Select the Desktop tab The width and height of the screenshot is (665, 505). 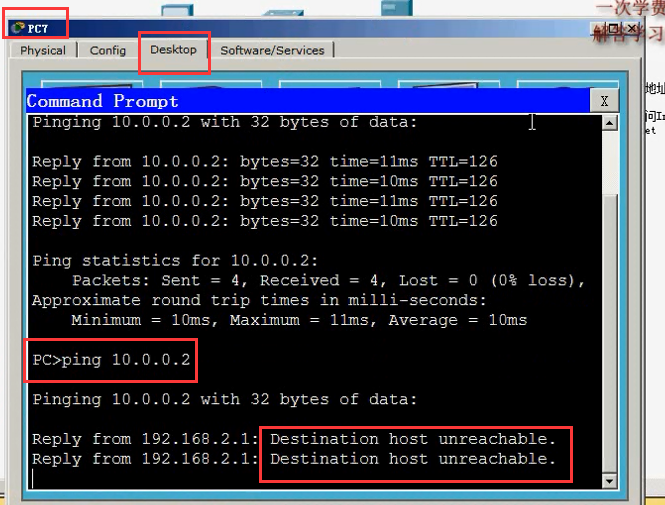tap(173, 50)
